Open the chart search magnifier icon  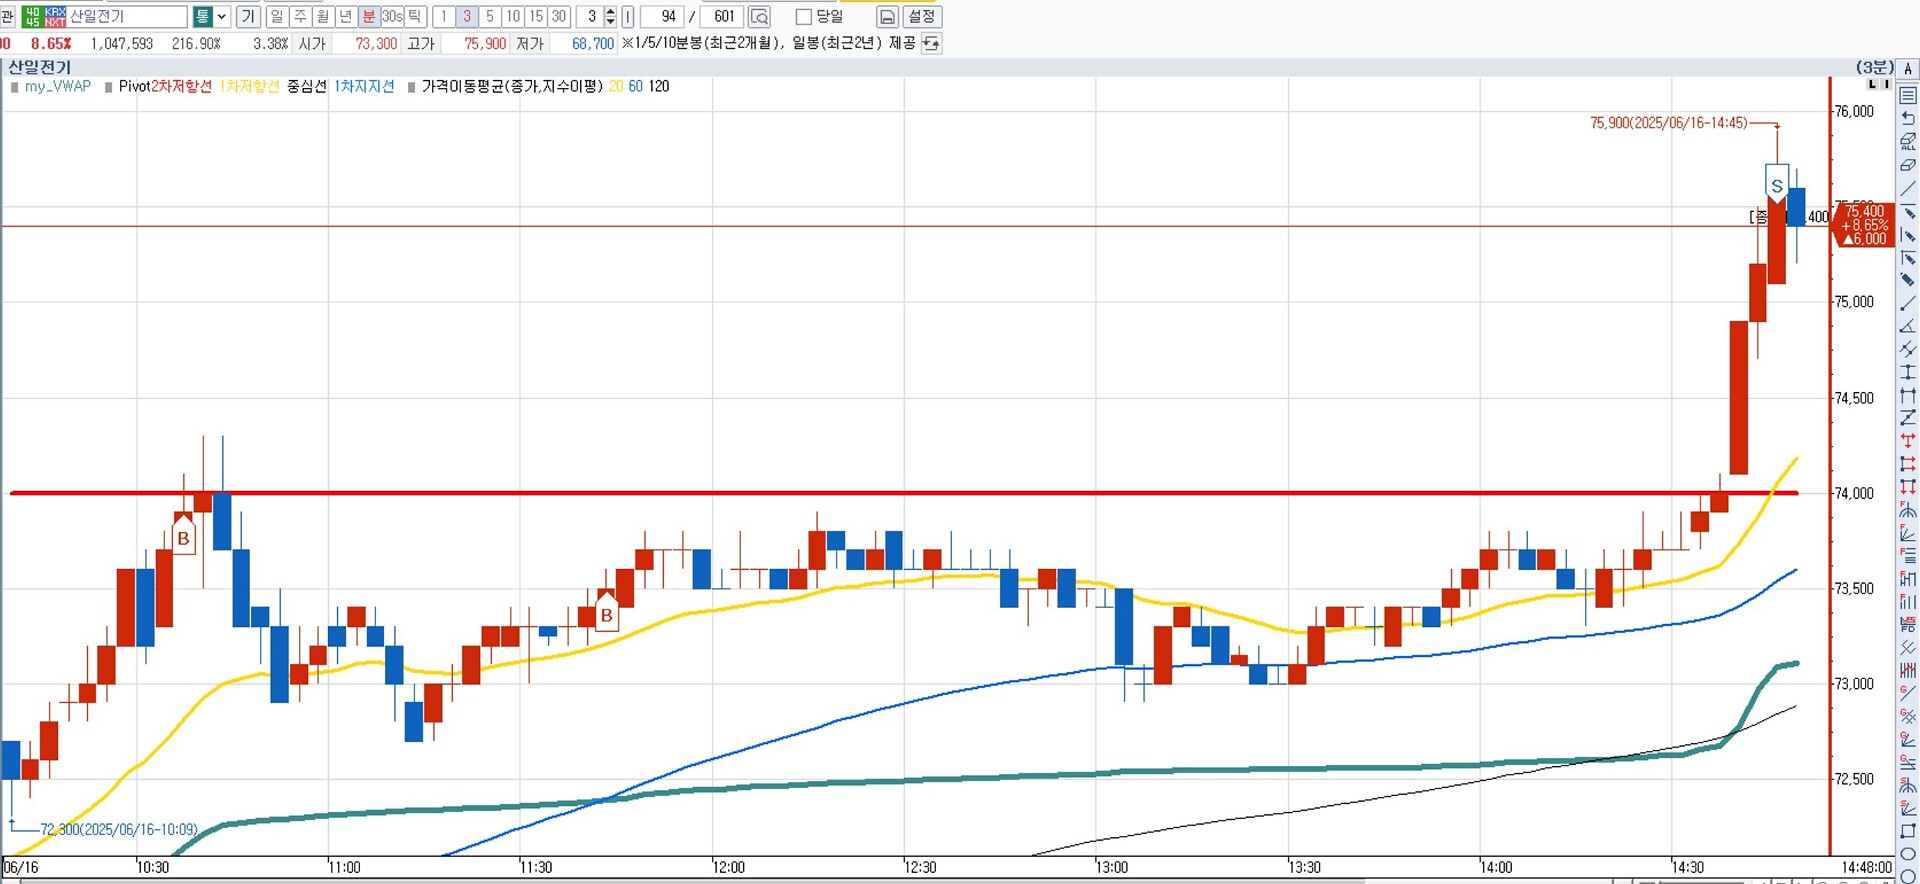coord(759,17)
